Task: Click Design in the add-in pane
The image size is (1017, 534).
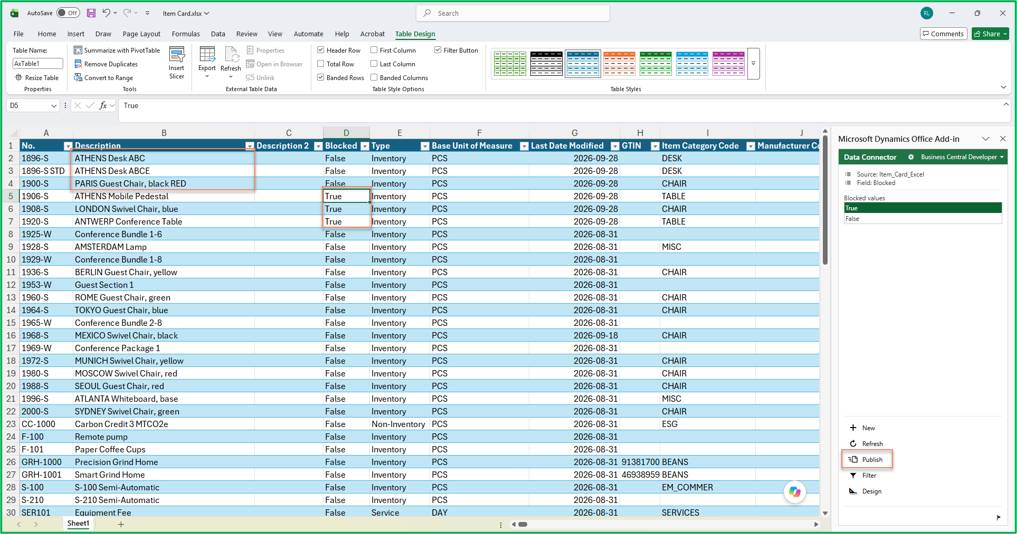Action: click(x=865, y=491)
